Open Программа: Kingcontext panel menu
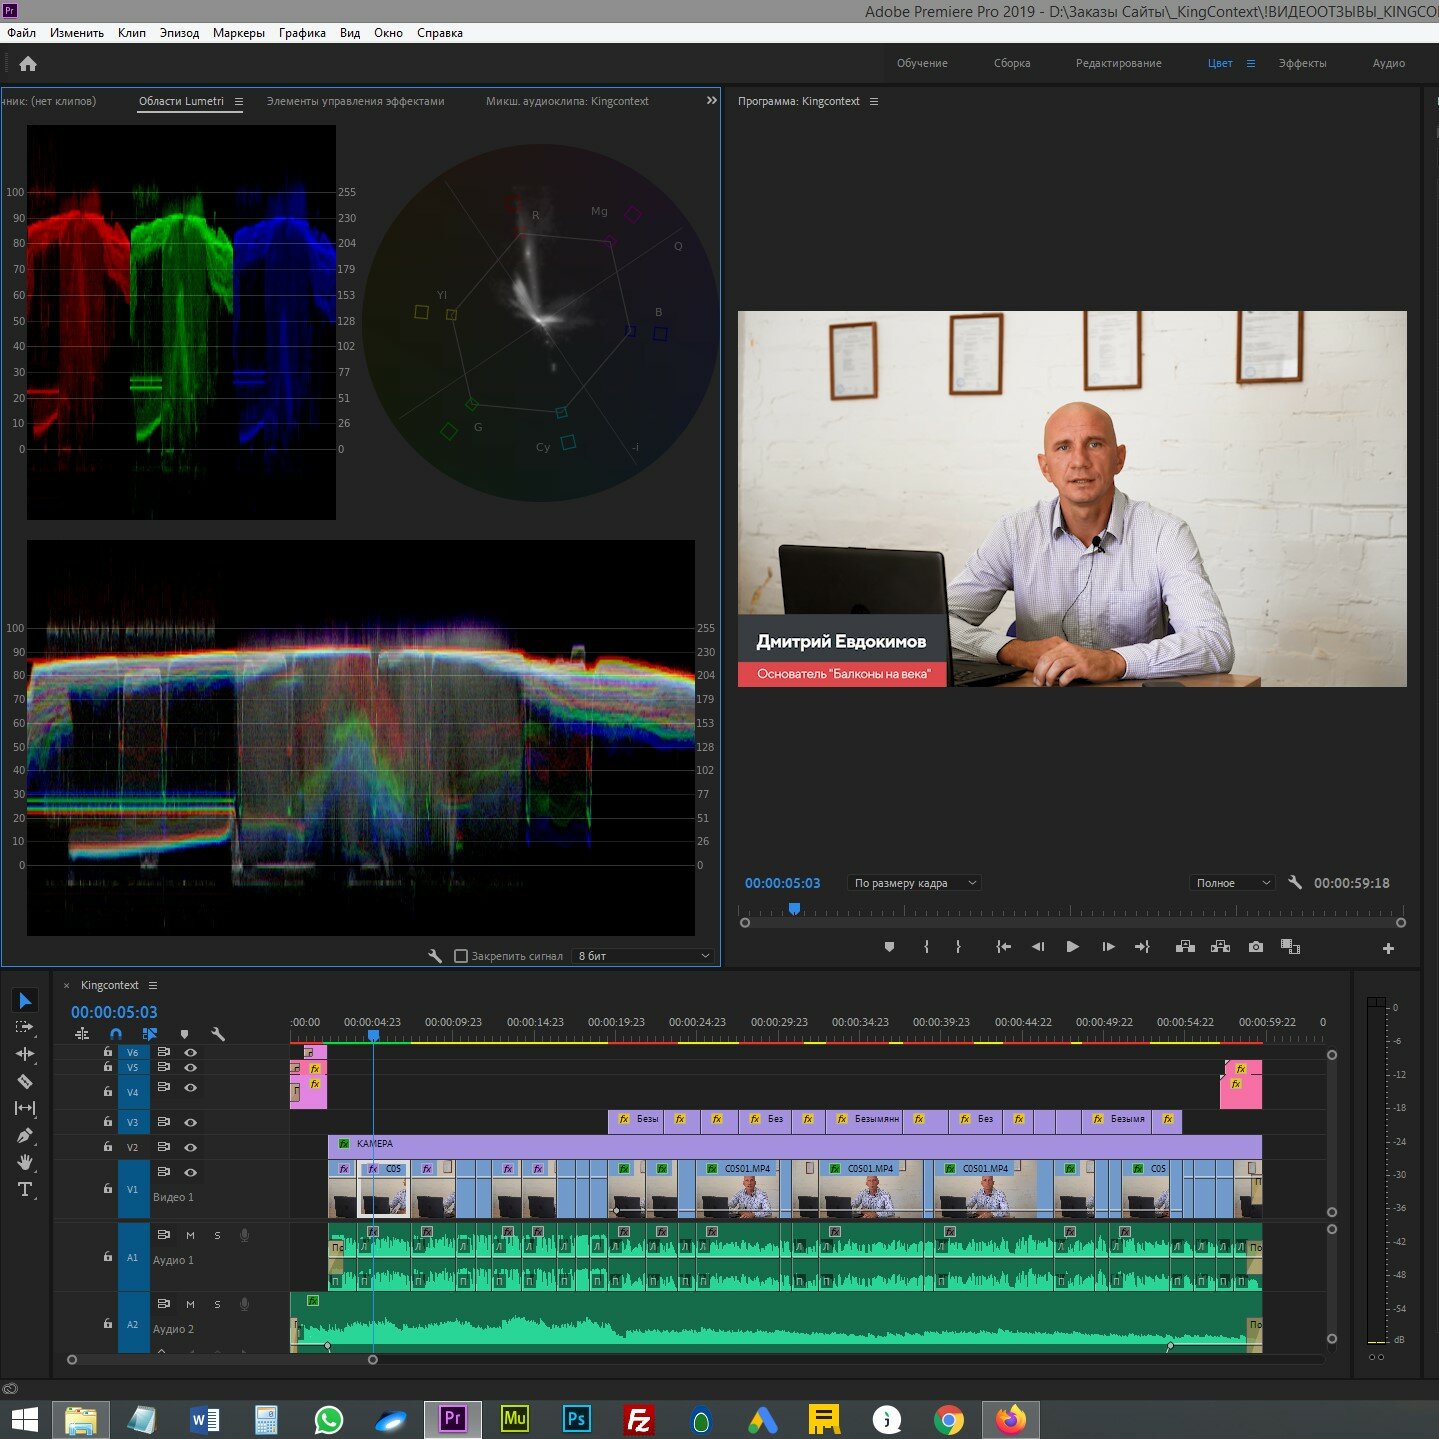The image size is (1439, 1439). [873, 101]
